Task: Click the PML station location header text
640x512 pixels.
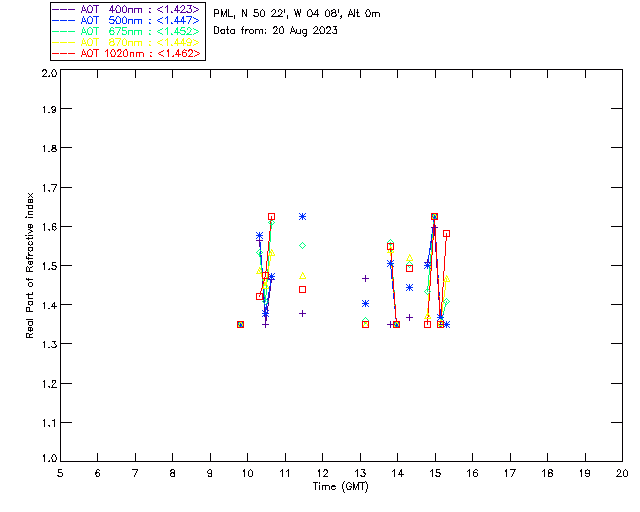Action: point(297,13)
